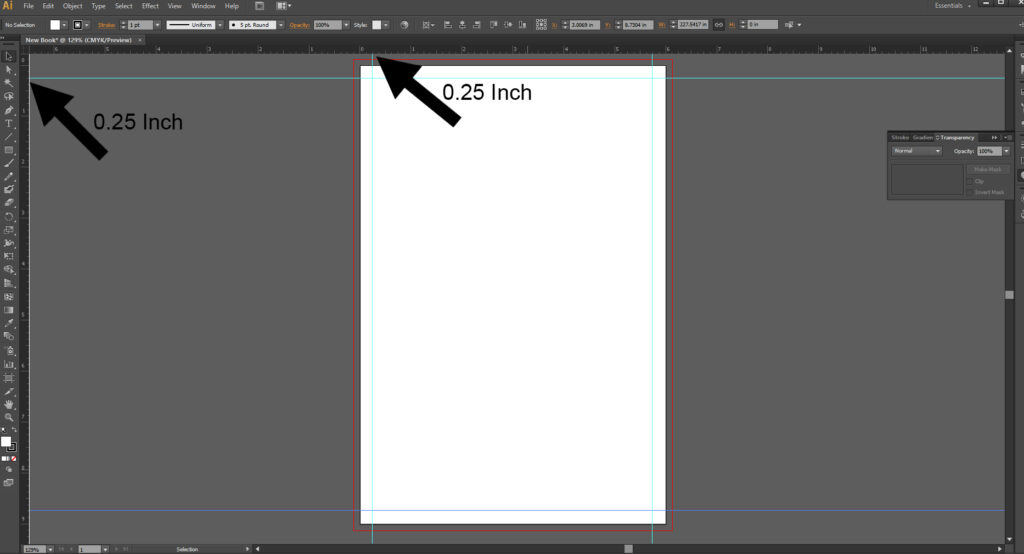Toggle constrain width and height proportions
The image size is (1024, 554).
(x=718, y=25)
